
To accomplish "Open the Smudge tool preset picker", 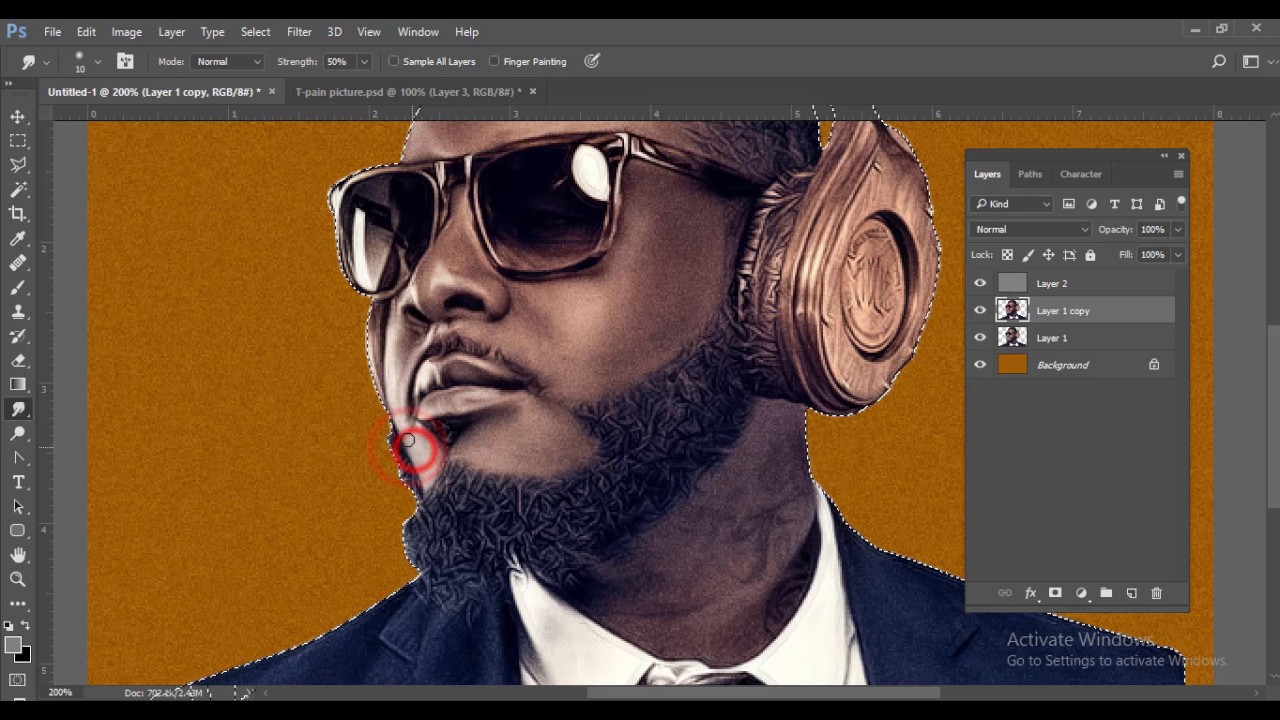I will [x=34, y=62].
